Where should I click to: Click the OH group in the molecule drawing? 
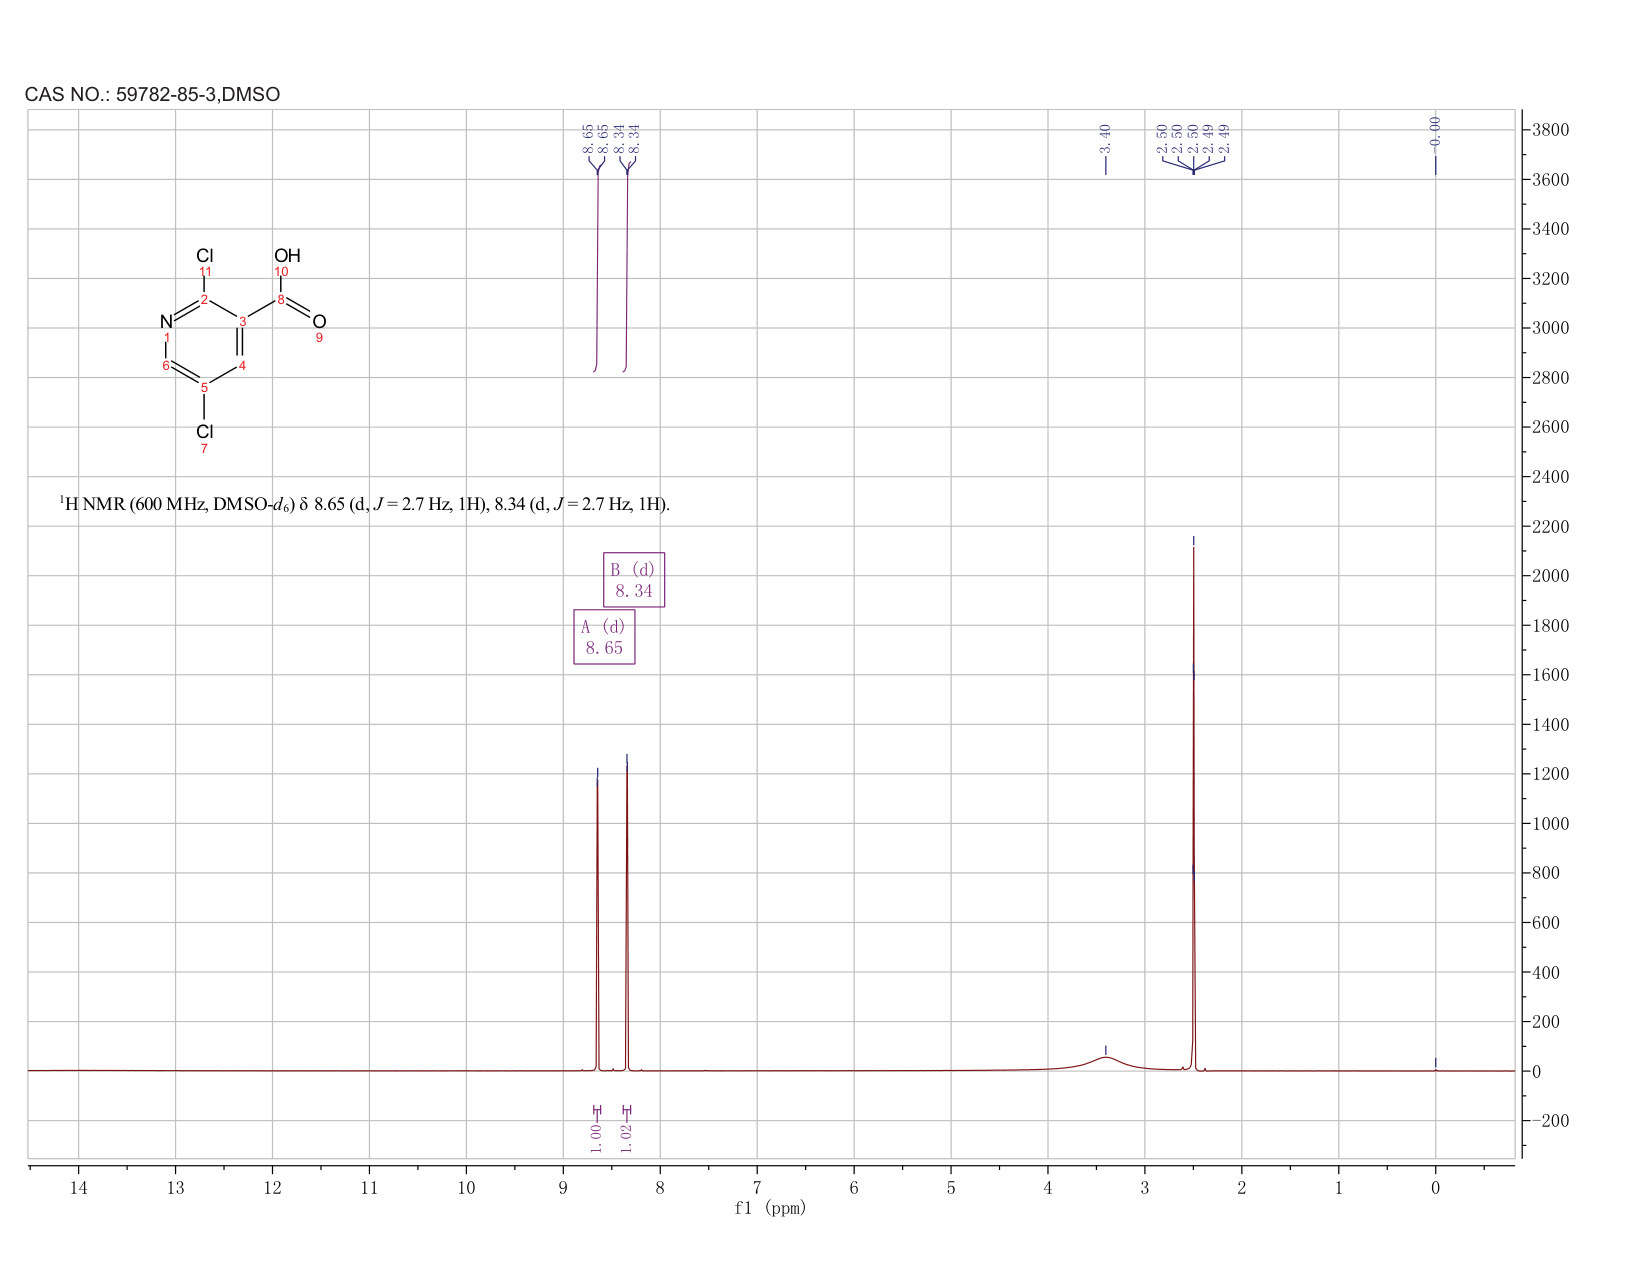point(287,256)
